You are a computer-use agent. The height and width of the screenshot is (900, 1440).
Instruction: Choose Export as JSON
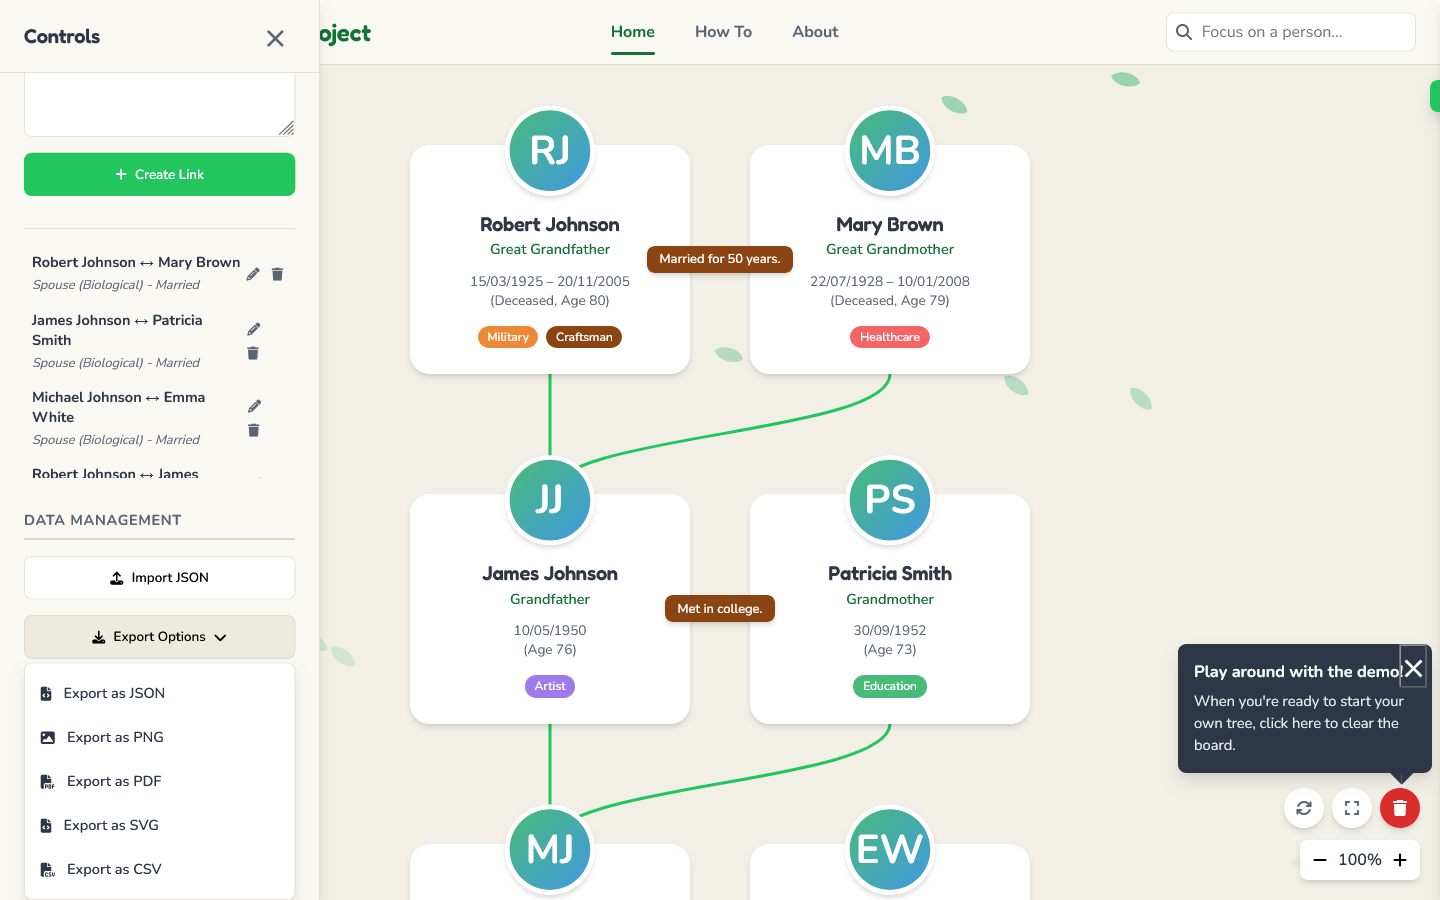coord(159,693)
